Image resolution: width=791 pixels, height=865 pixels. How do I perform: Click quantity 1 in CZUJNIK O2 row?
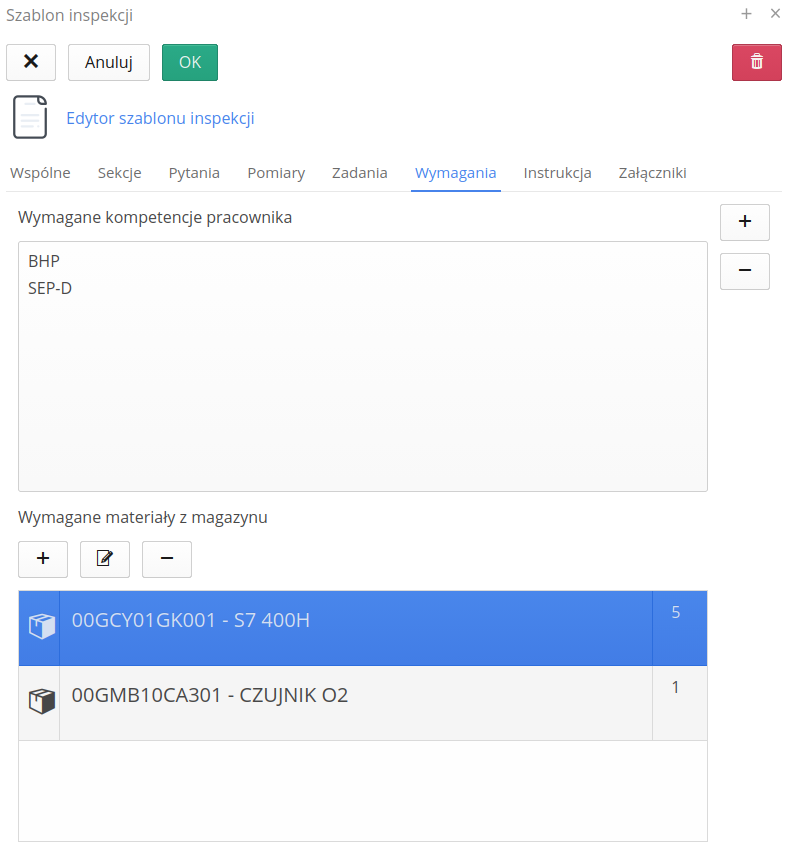click(675, 687)
